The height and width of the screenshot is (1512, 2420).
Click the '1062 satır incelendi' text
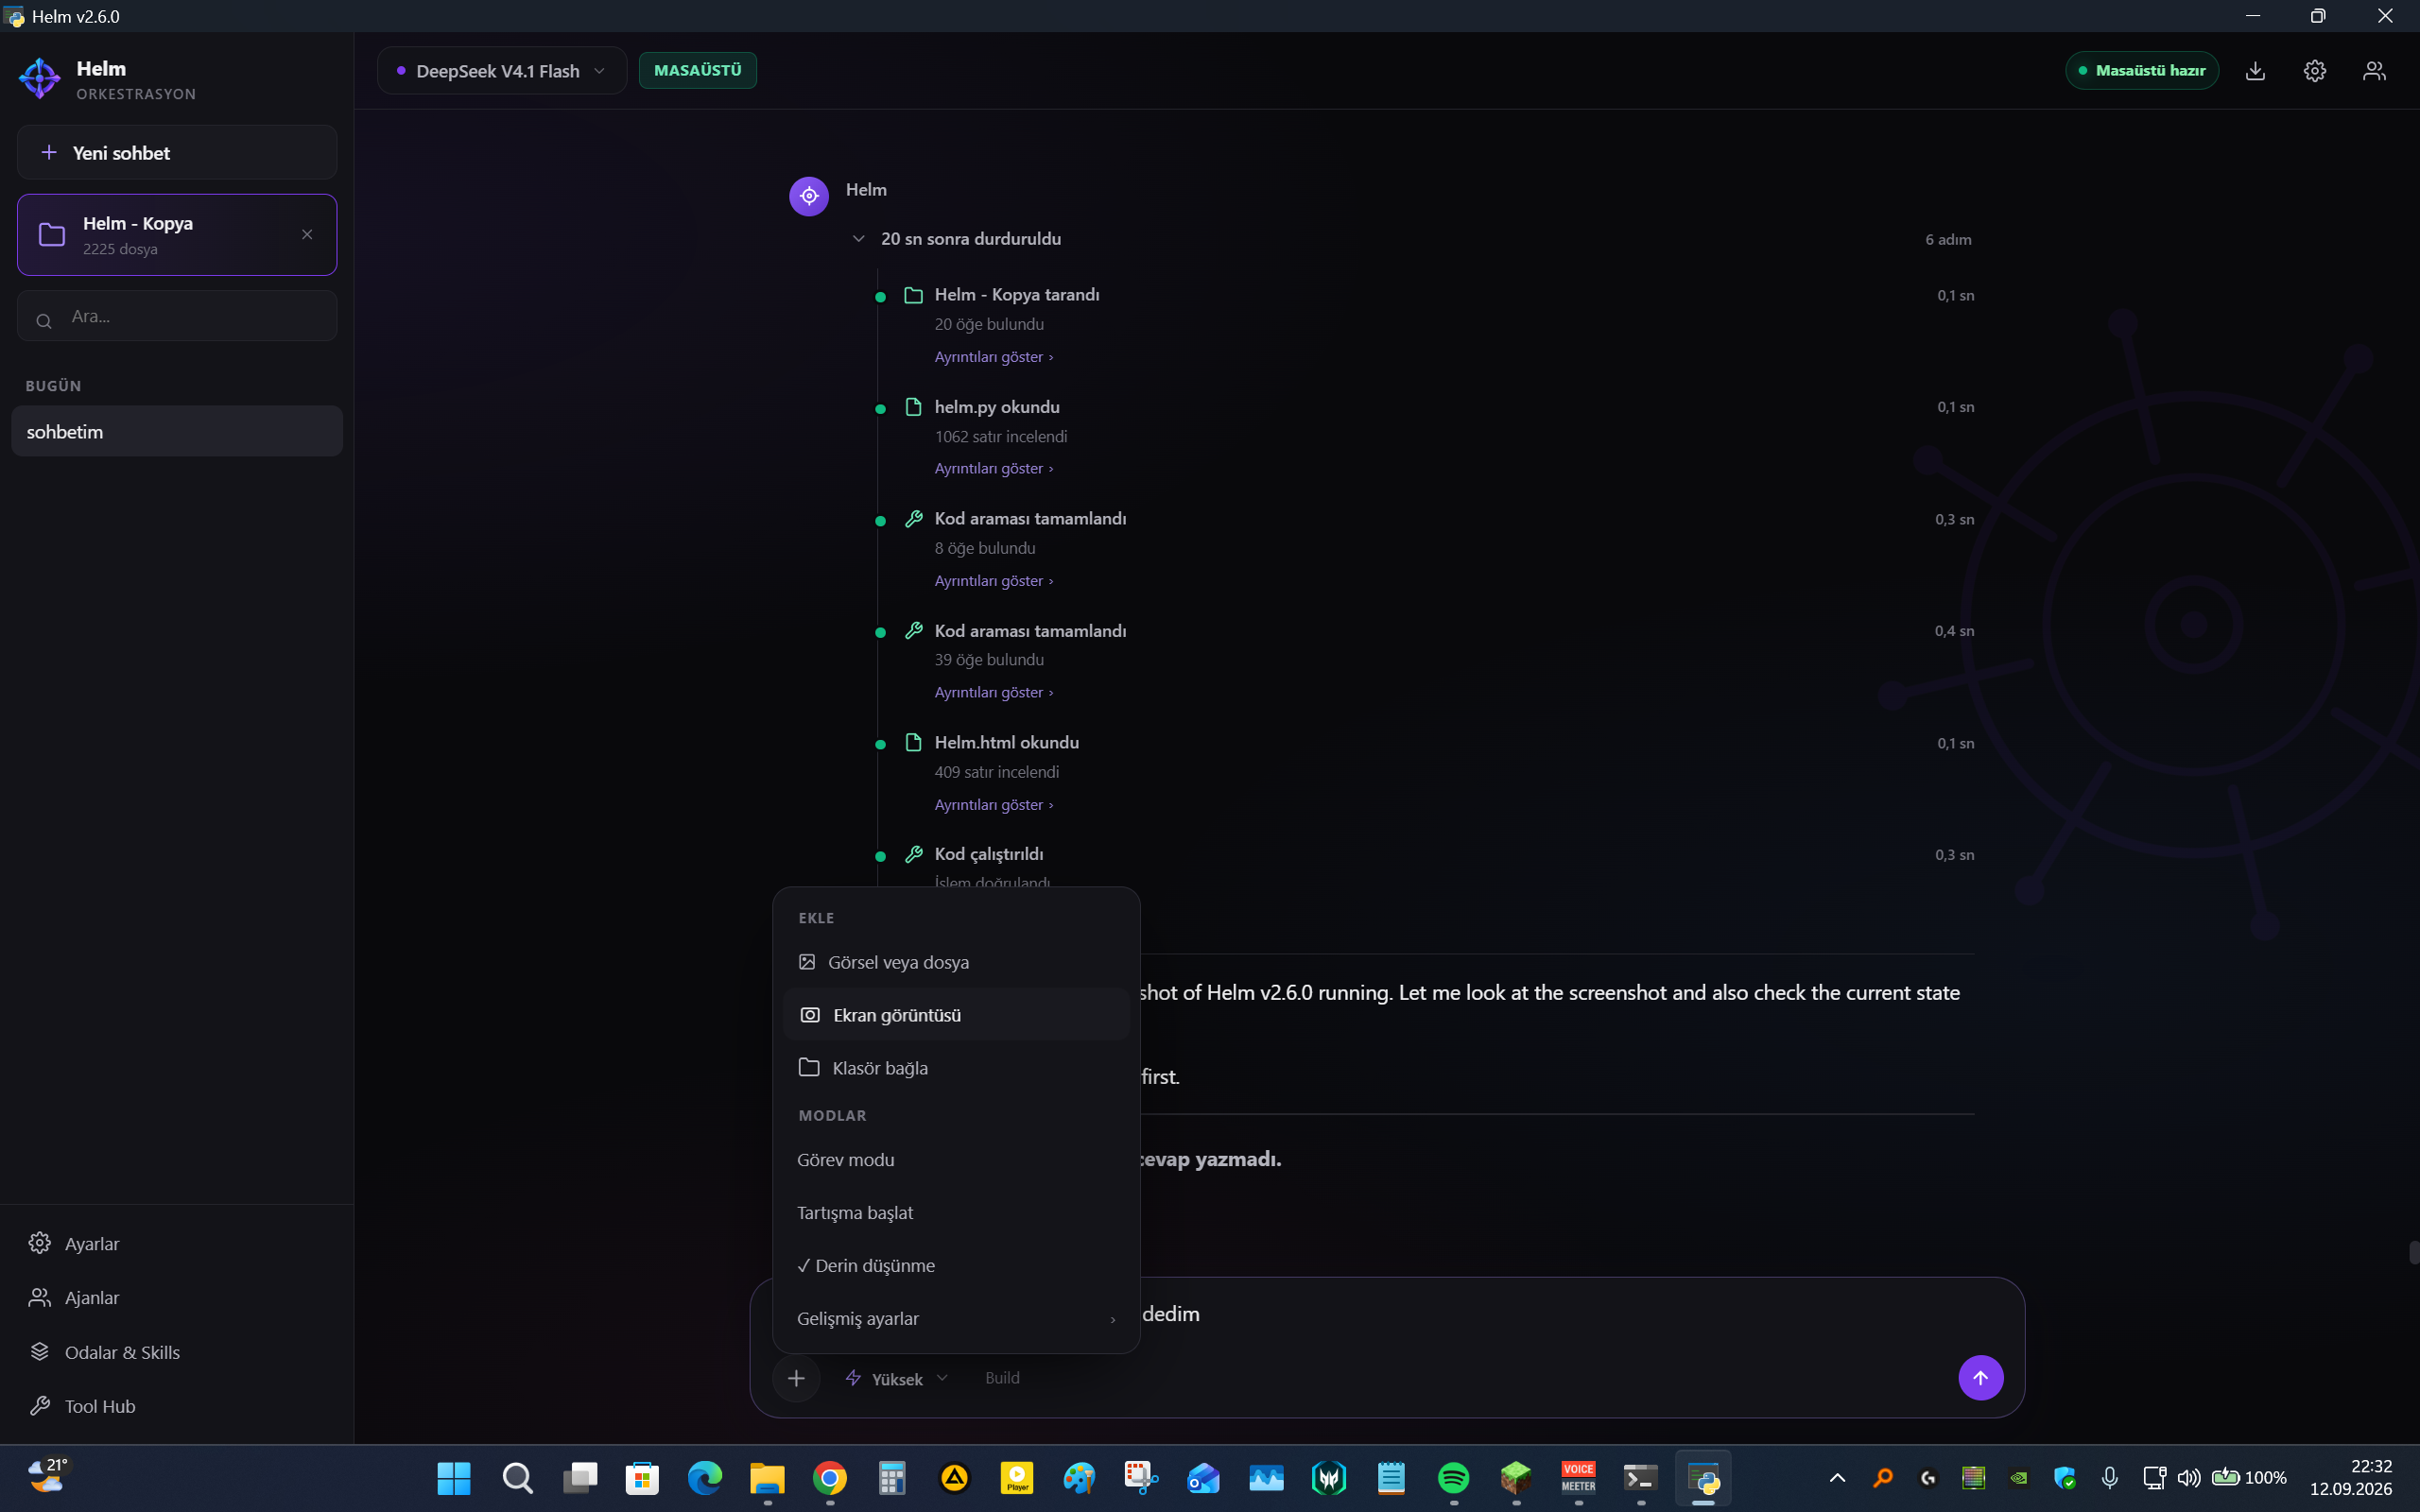pyautogui.click(x=1000, y=437)
